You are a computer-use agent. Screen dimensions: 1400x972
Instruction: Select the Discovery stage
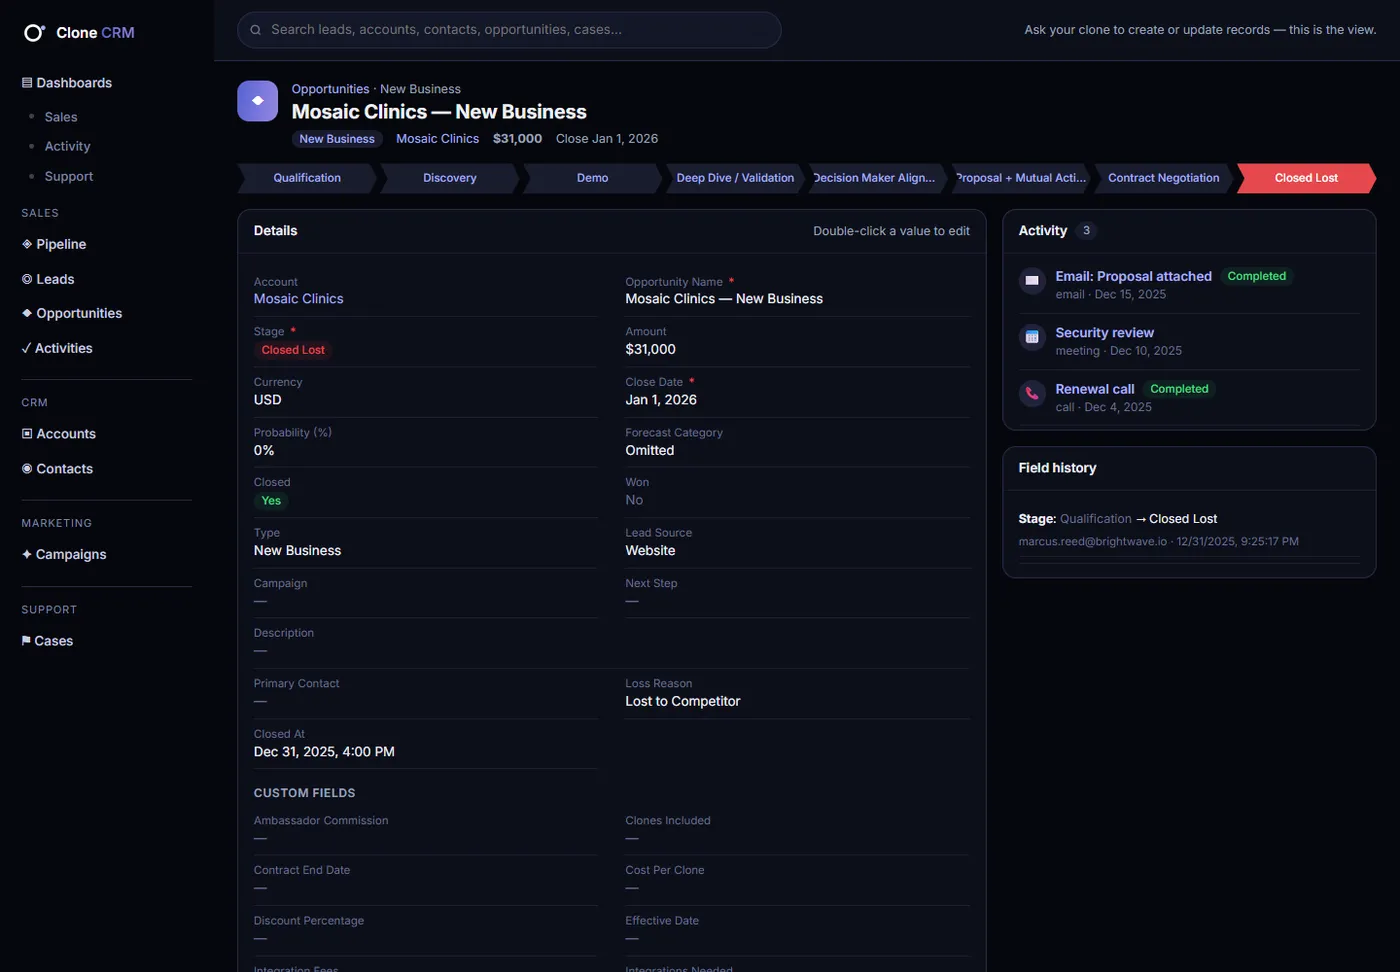point(450,178)
